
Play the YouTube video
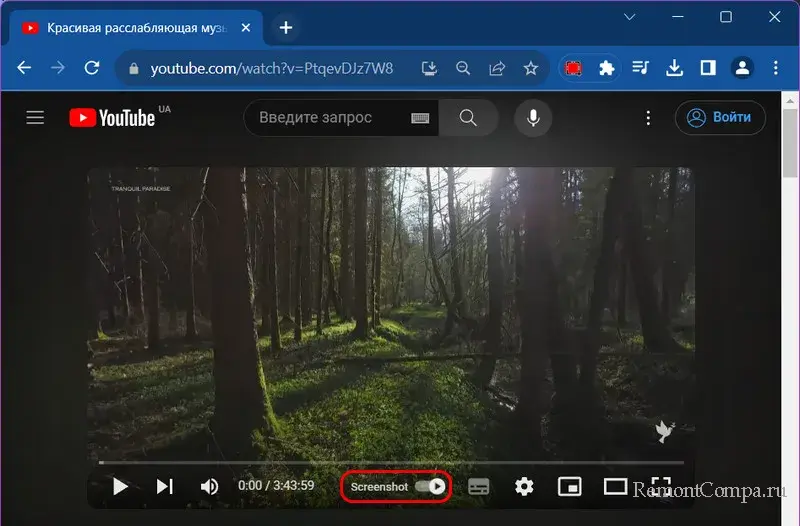point(120,487)
